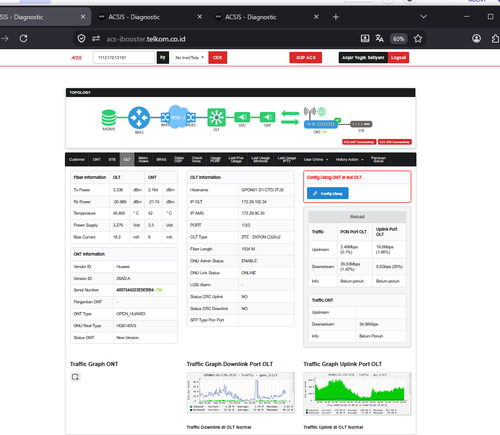The height and width of the screenshot is (435, 500).
Task: Click the green icon beside Serial Number
Action: point(159,290)
